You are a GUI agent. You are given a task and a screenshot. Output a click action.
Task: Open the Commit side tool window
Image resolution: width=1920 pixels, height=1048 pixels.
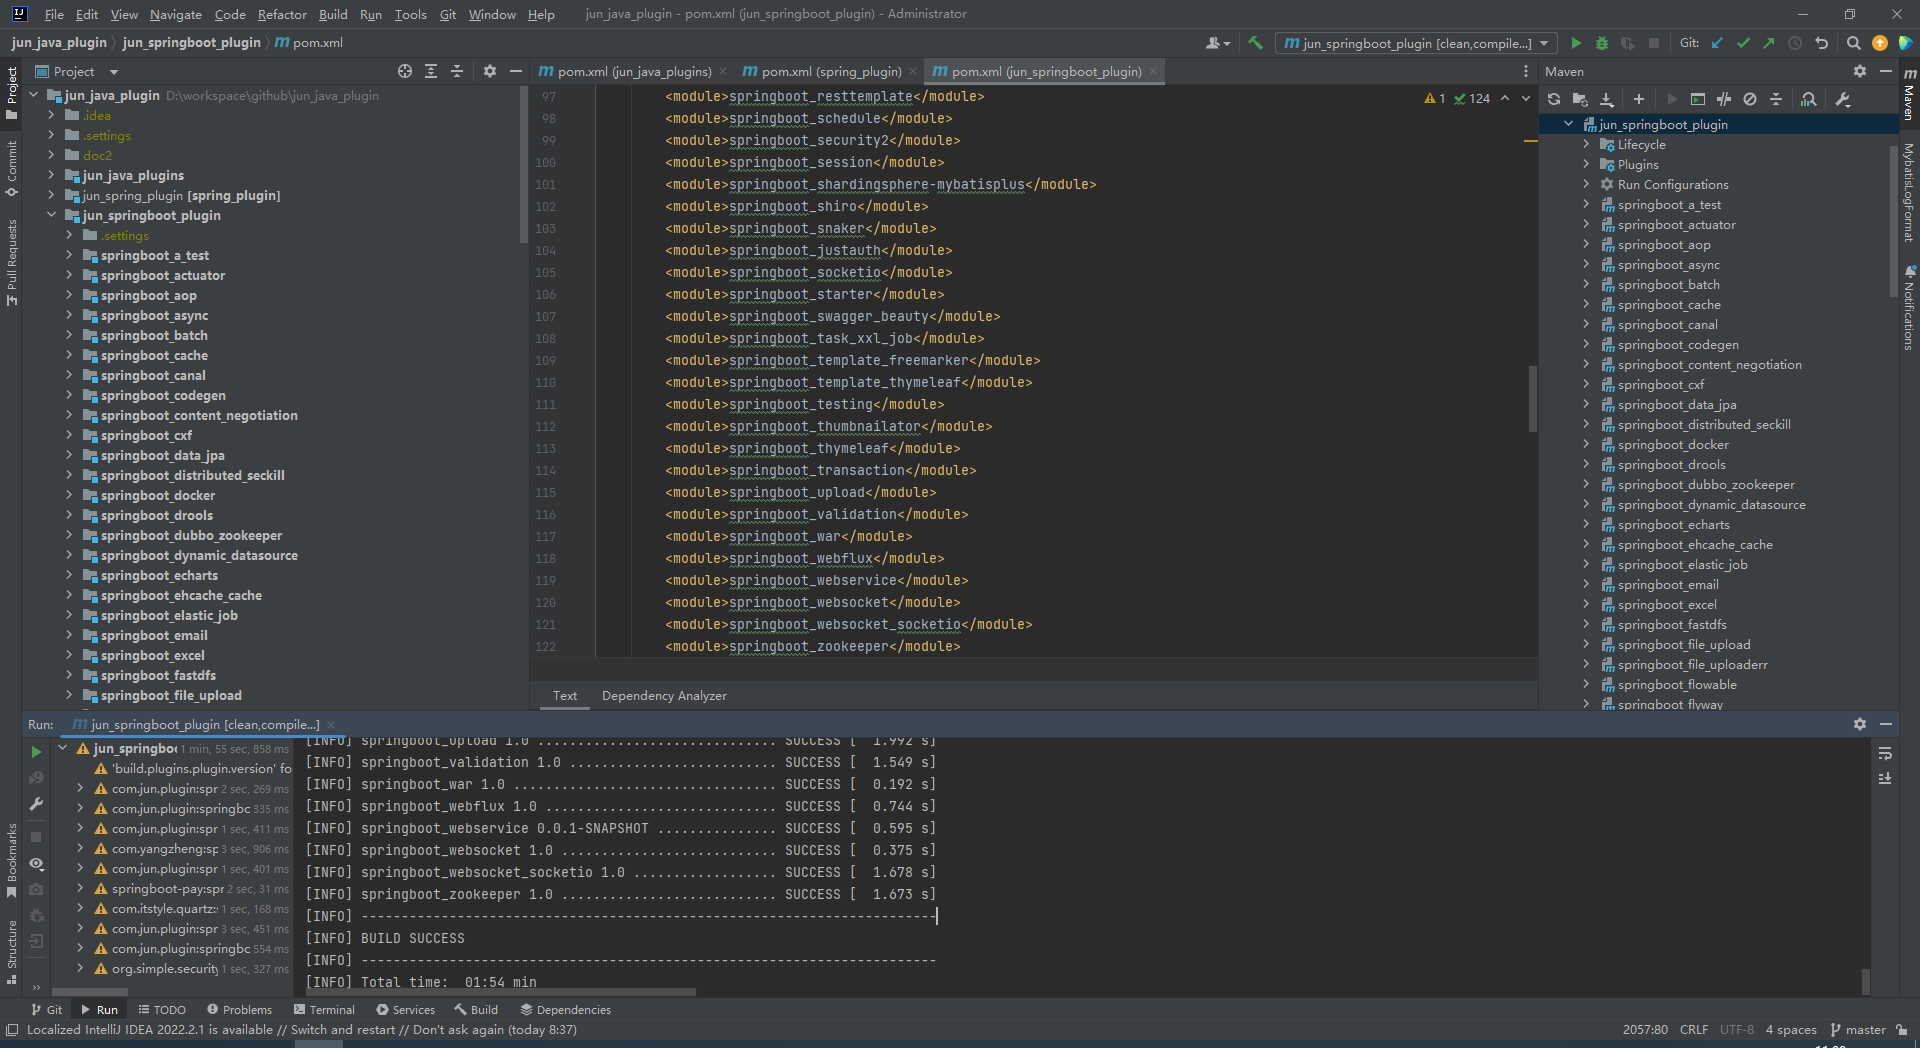click(x=11, y=167)
